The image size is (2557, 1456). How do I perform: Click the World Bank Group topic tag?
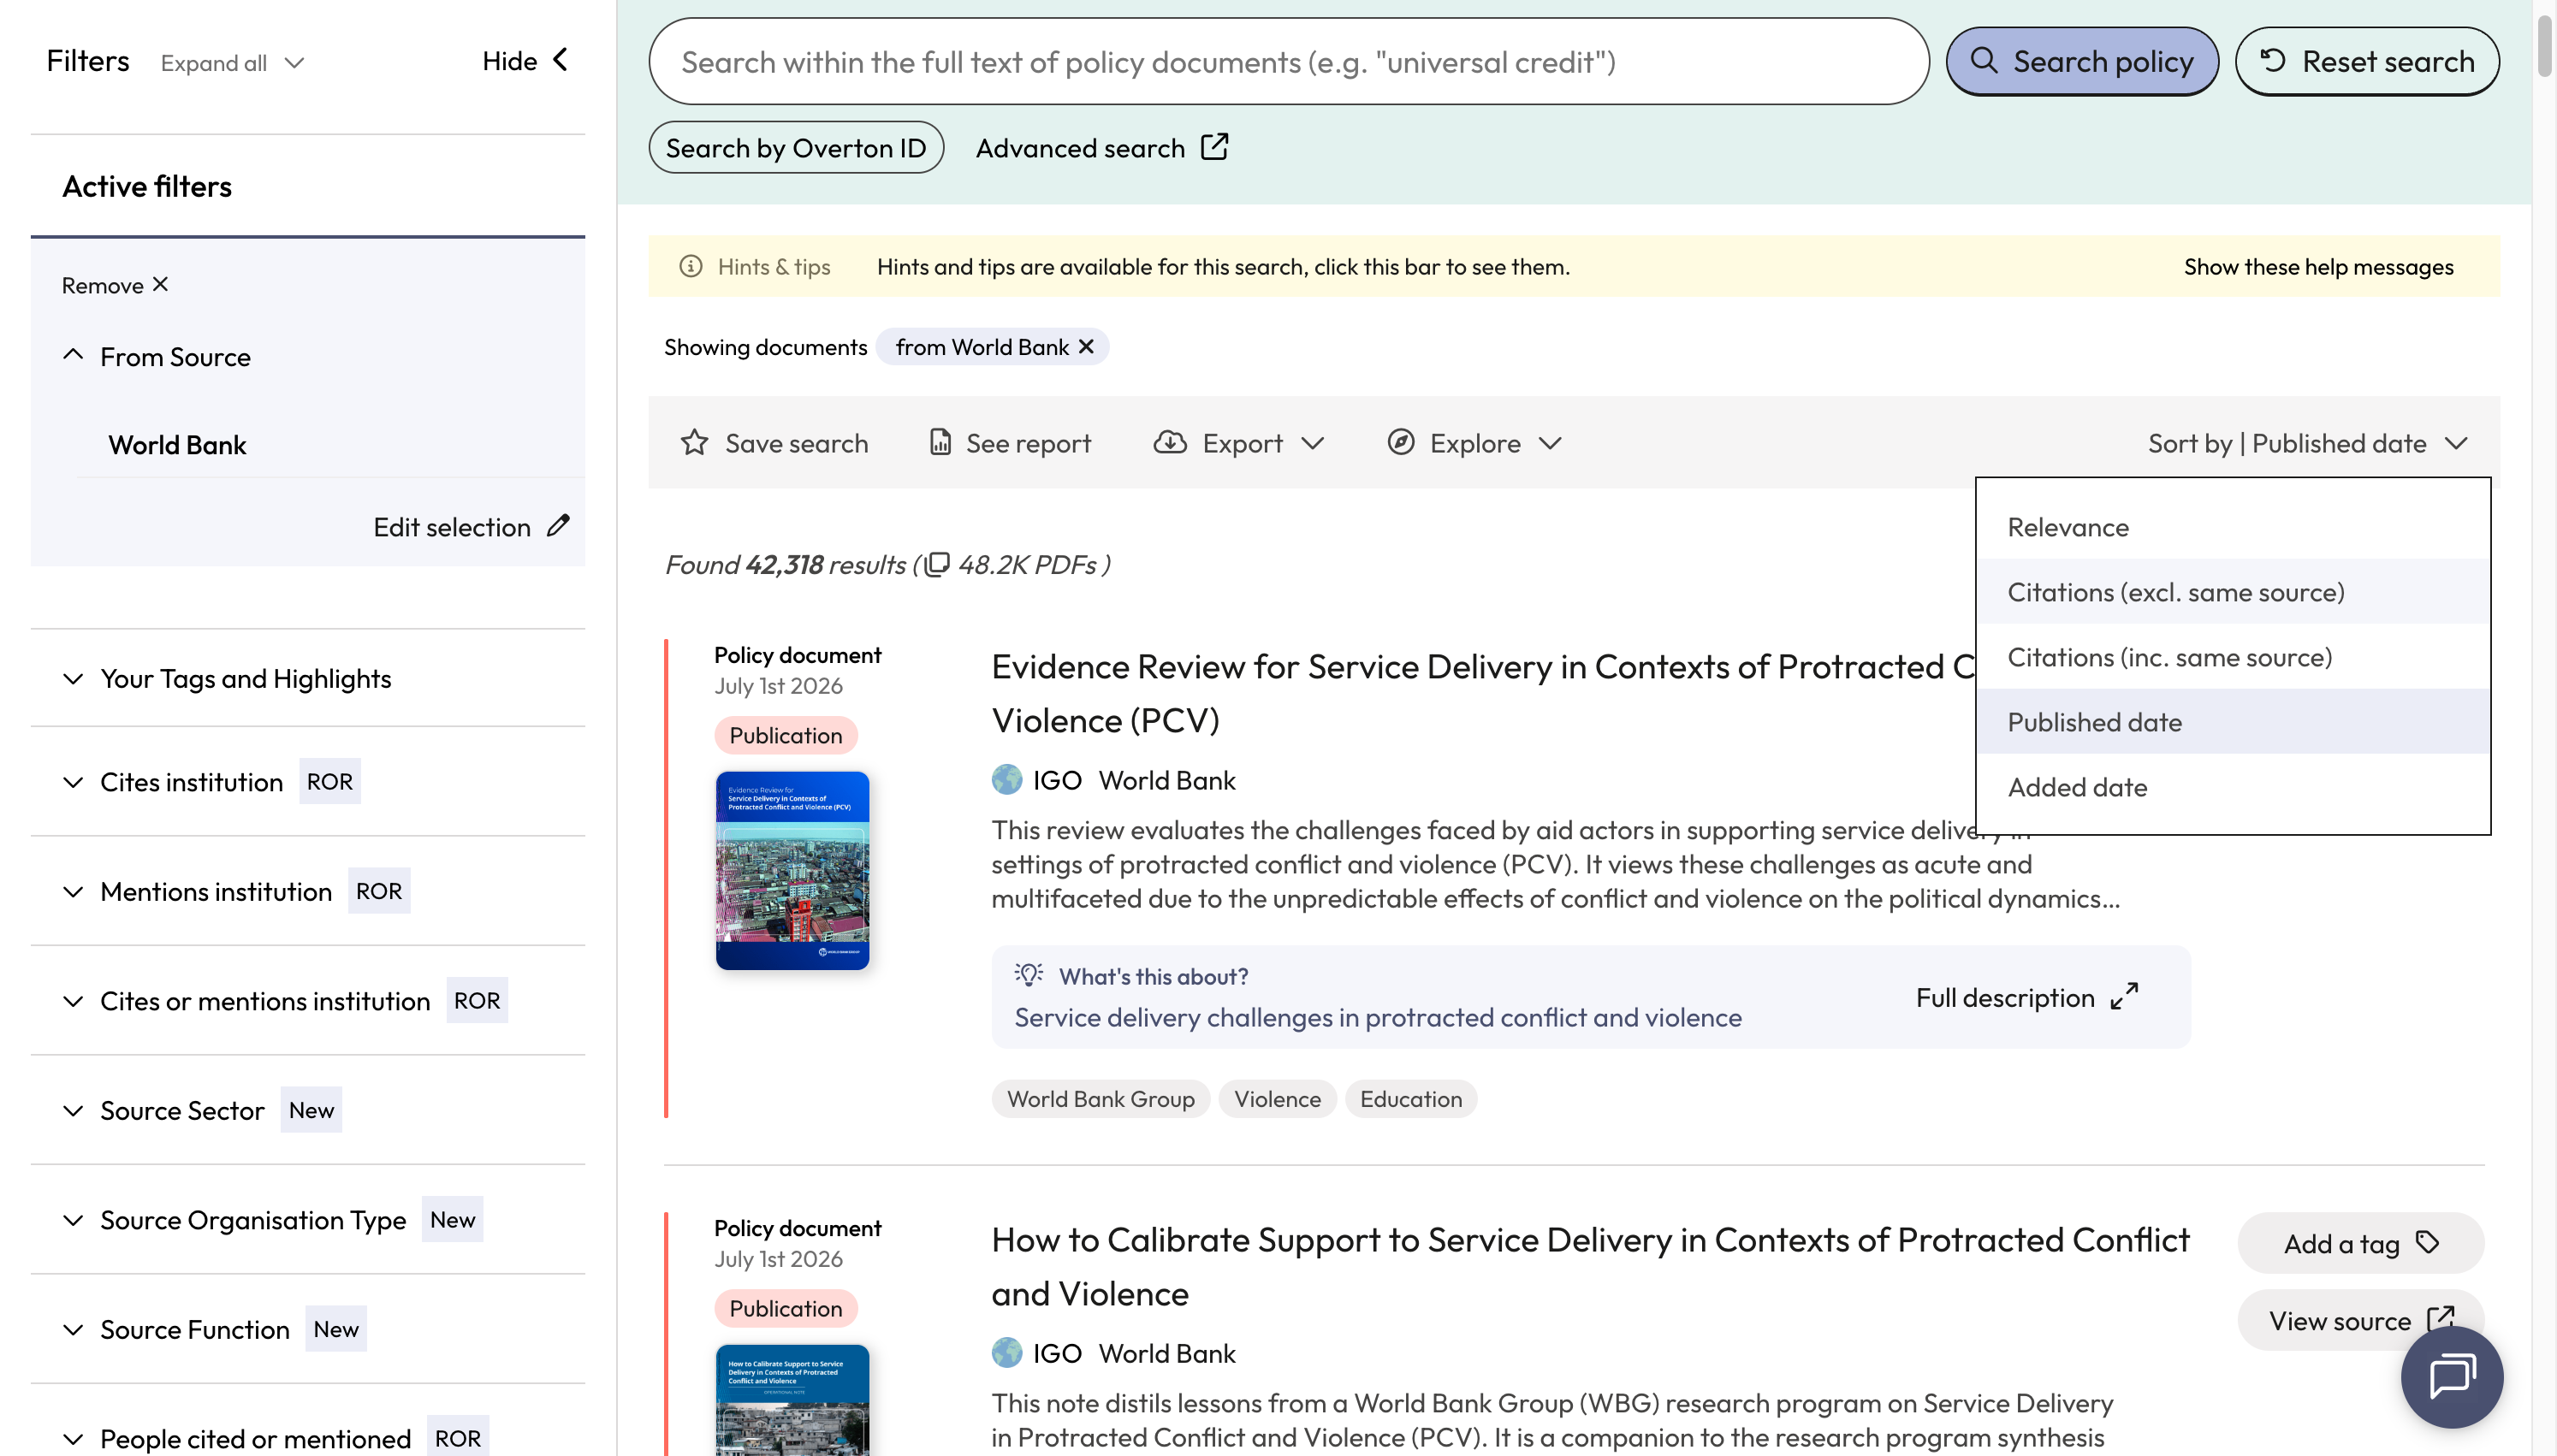(1100, 1098)
